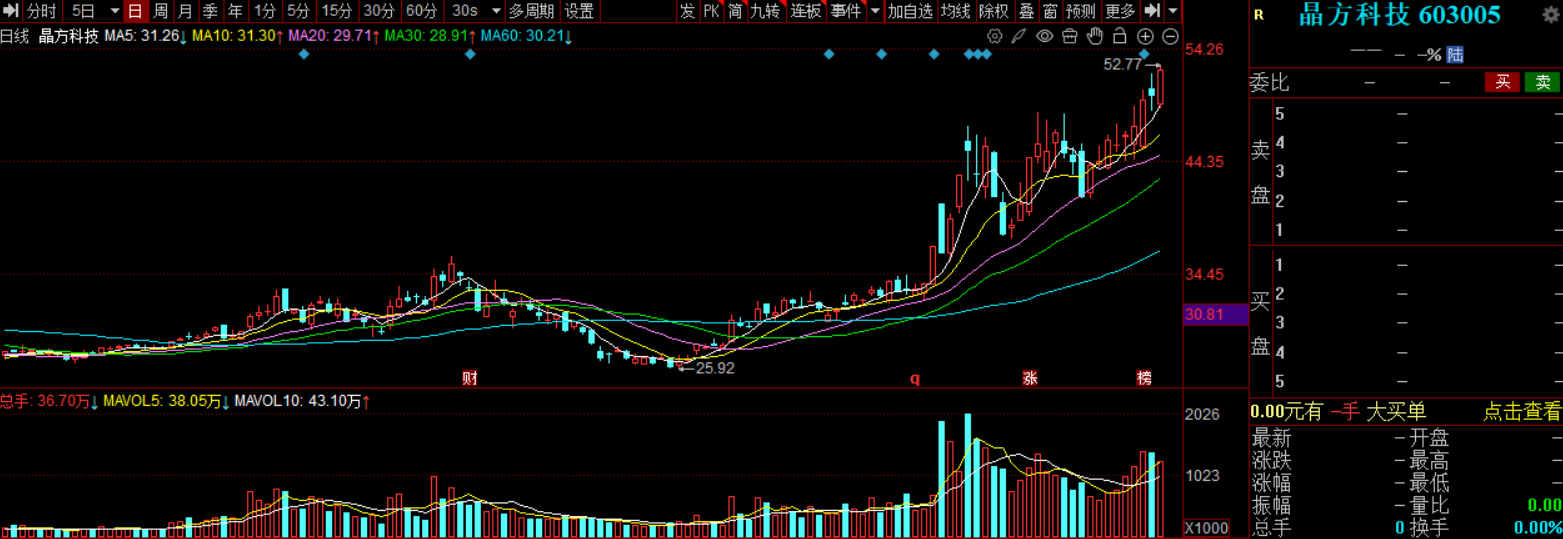
Task: Click the 事件 events button
Action: 846,11
